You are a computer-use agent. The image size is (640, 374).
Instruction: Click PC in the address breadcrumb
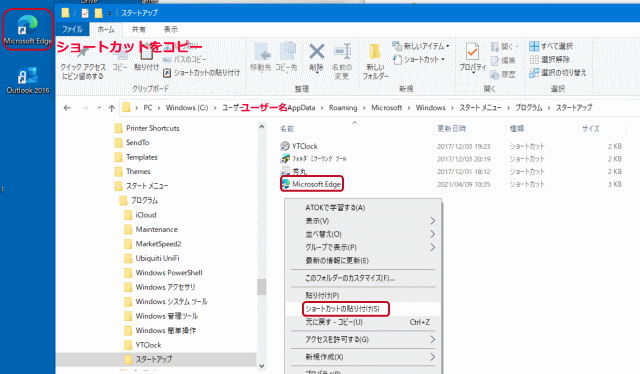(148, 108)
